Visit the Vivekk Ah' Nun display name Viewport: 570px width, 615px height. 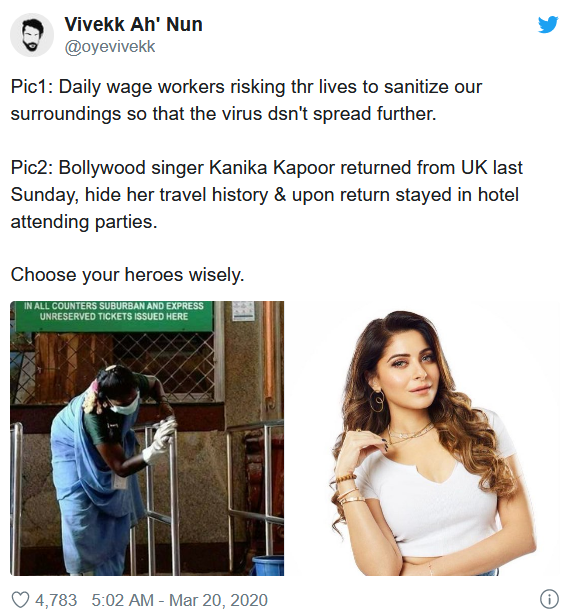133,25
